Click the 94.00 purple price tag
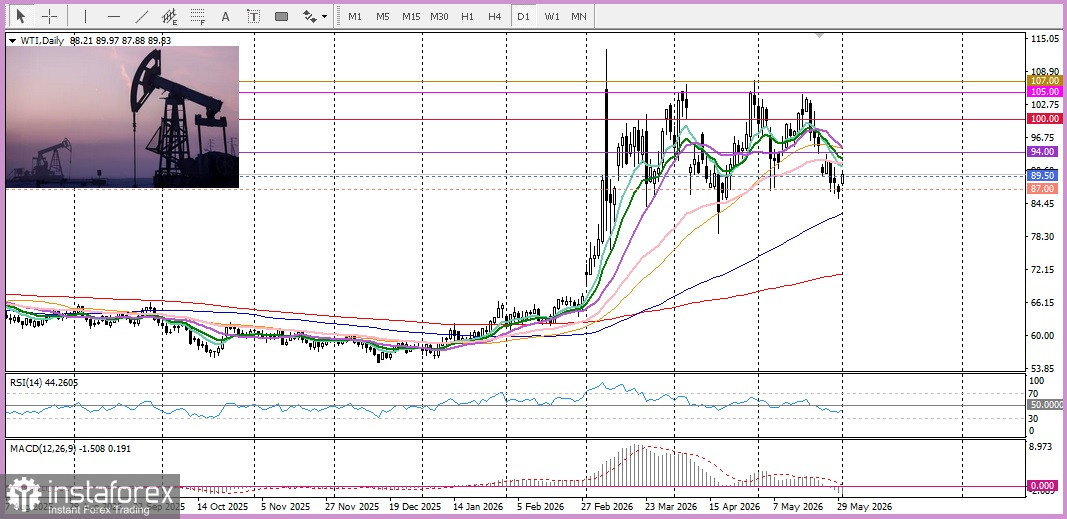The image size is (1067, 519). (1045, 152)
